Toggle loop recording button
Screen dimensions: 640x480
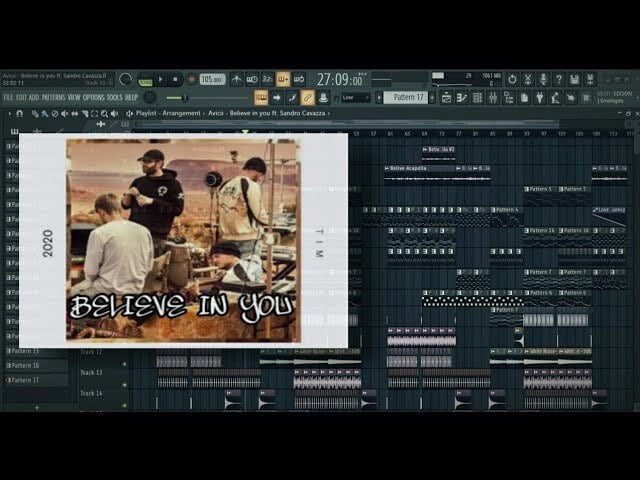pyautogui.click(x=299, y=79)
